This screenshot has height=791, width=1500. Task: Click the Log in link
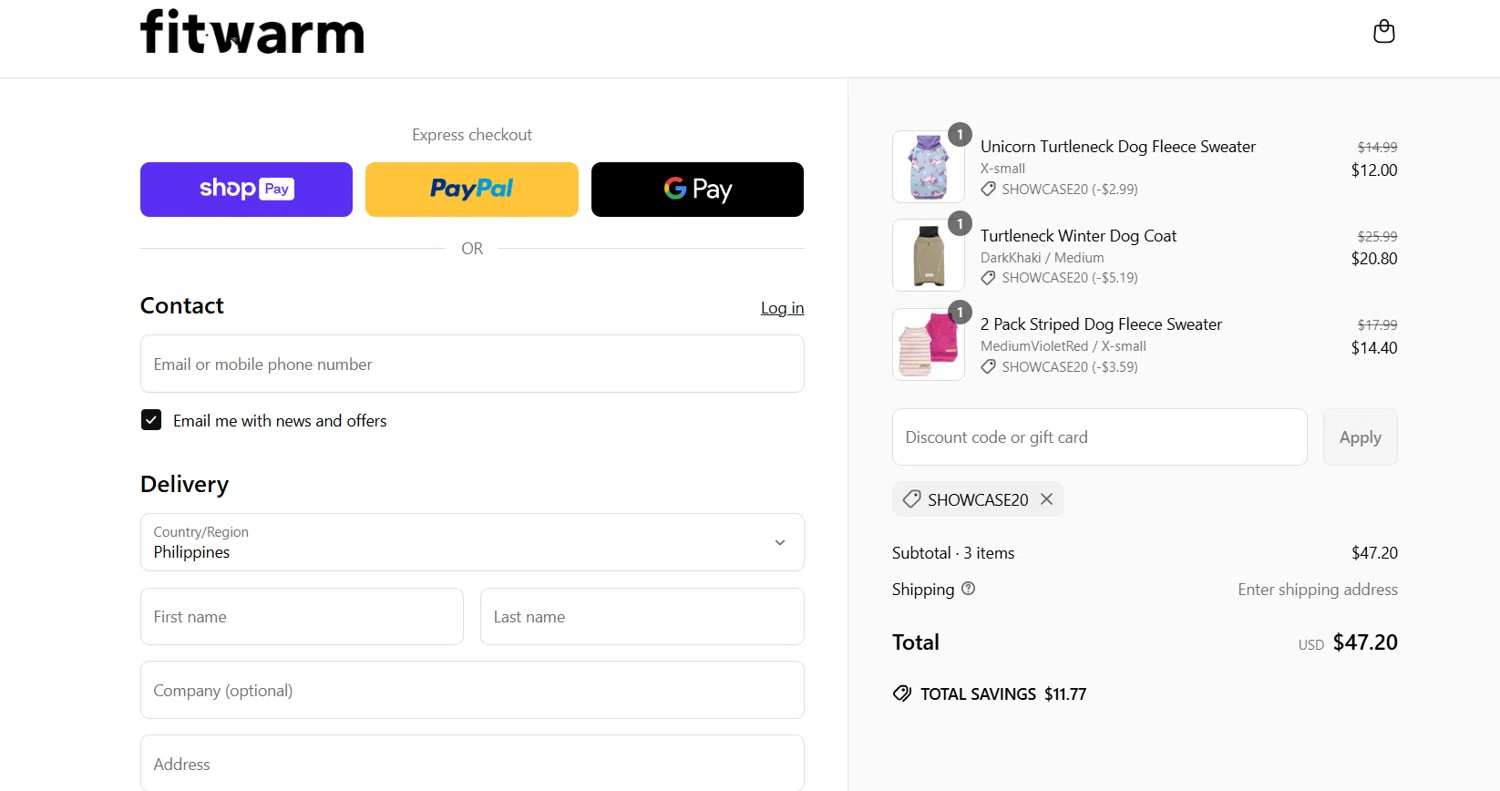tap(782, 308)
